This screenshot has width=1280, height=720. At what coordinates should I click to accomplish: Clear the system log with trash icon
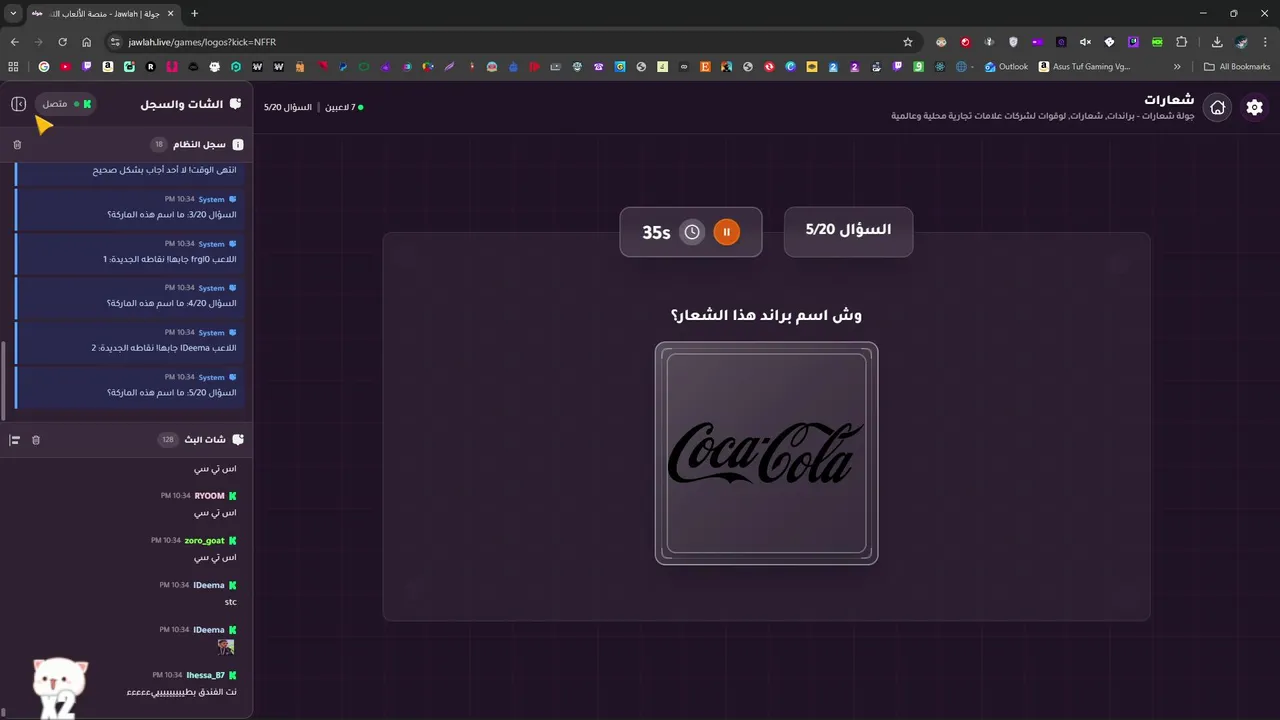click(x=17, y=145)
